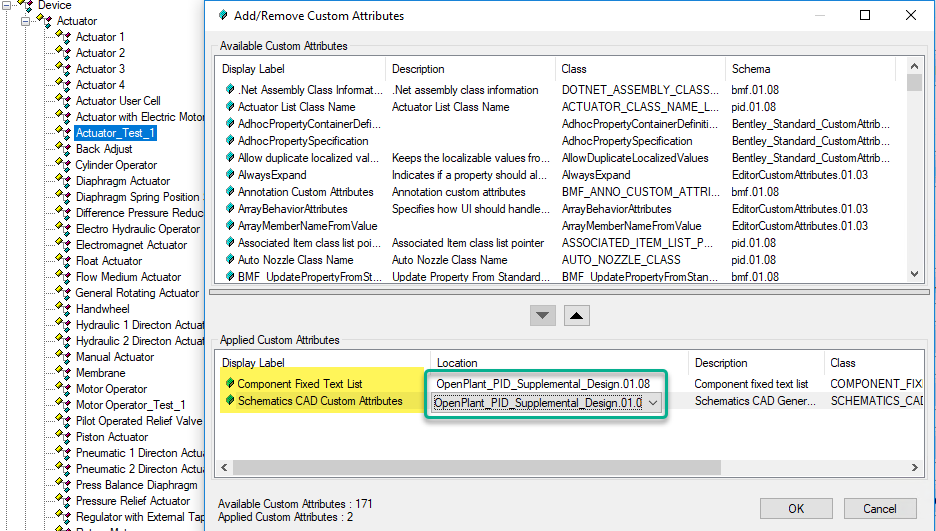The height and width of the screenshot is (531, 936).
Task: Click the Membrane tree node icon
Action: [63, 373]
